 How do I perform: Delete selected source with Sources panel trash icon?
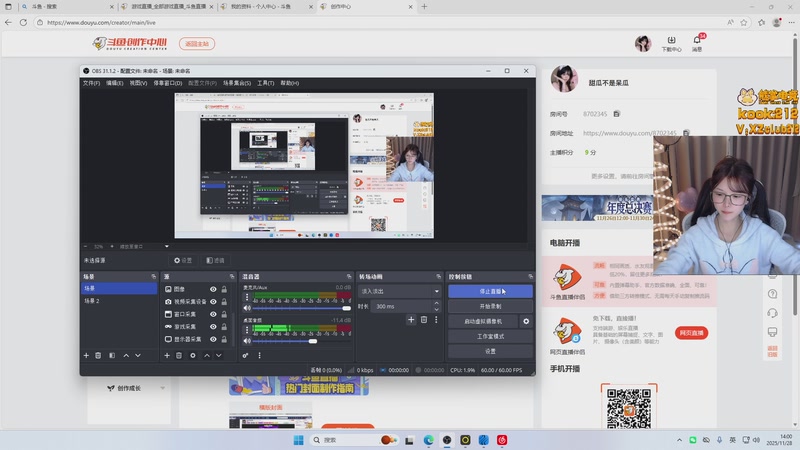point(179,355)
